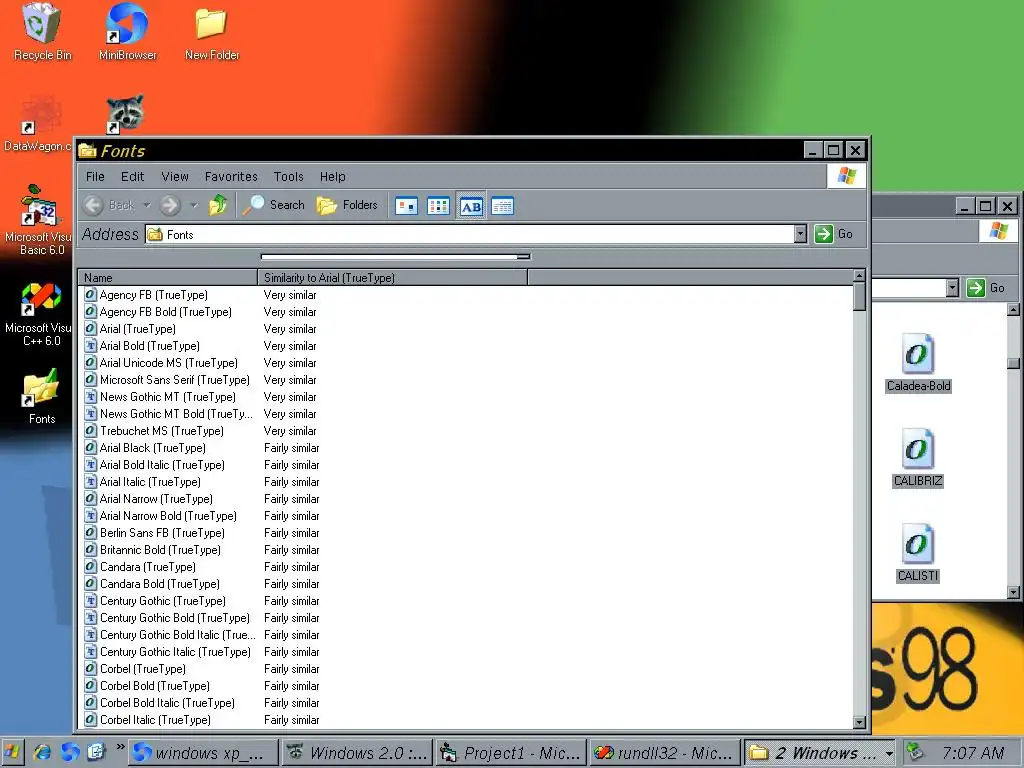1024x768 pixels.
Task: Click Century Gothic Italic (TrueType) entry
Action: [x=175, y=651]
